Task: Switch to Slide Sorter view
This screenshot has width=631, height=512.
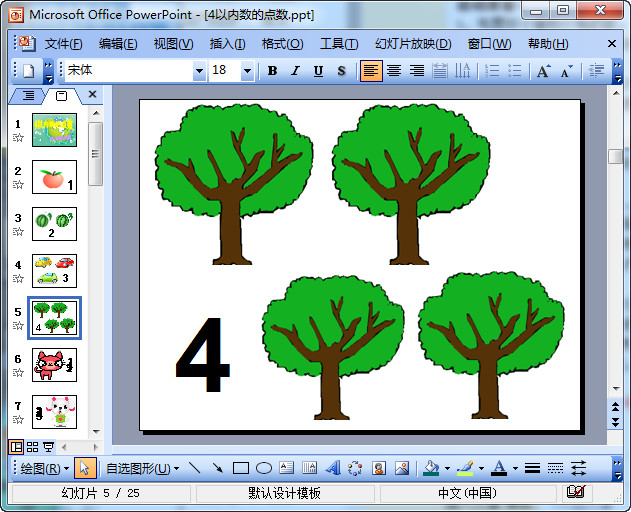Action: tap(33, 447)
